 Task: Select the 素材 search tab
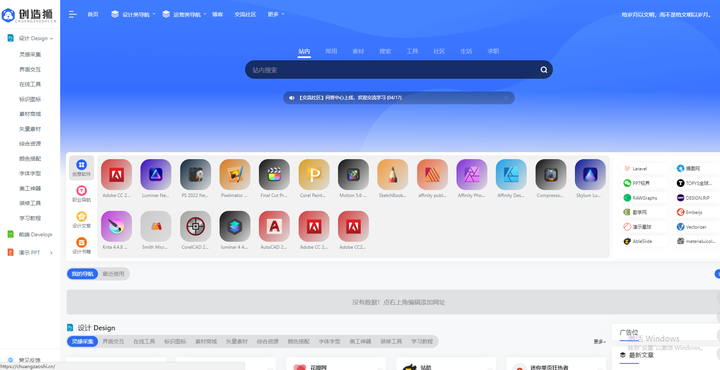pyautogui.click(x=358, y=51)
